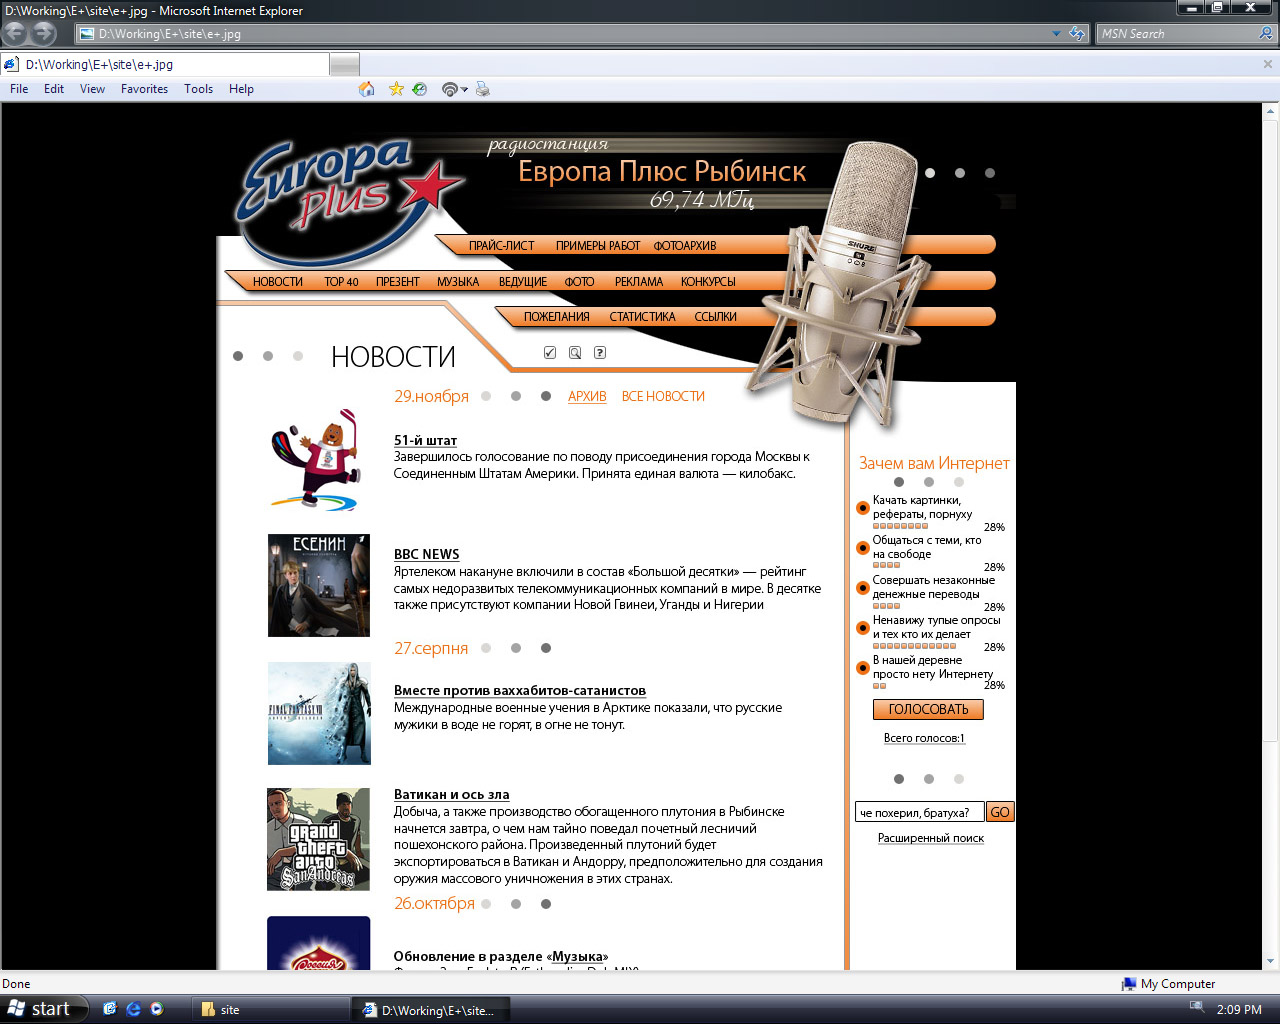Click the My Computer zone in status bar
Screen dimensions: 1280x1024
pyautogui.click(x=1168, y=984)
